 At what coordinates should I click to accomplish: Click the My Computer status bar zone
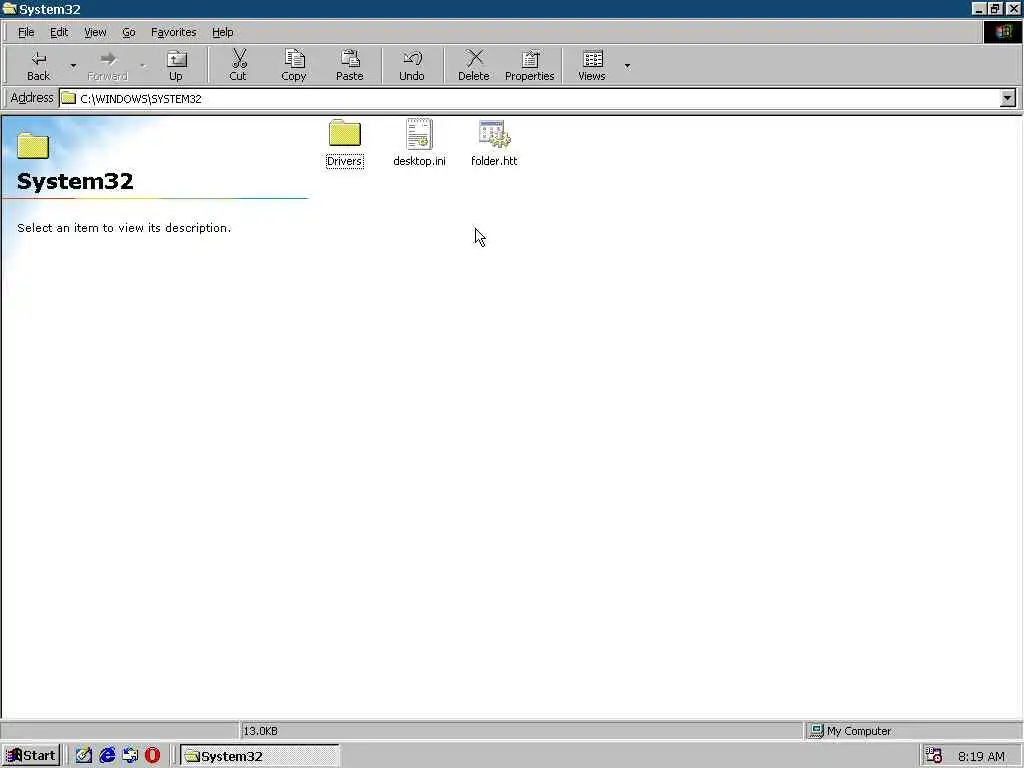(913, 731)
